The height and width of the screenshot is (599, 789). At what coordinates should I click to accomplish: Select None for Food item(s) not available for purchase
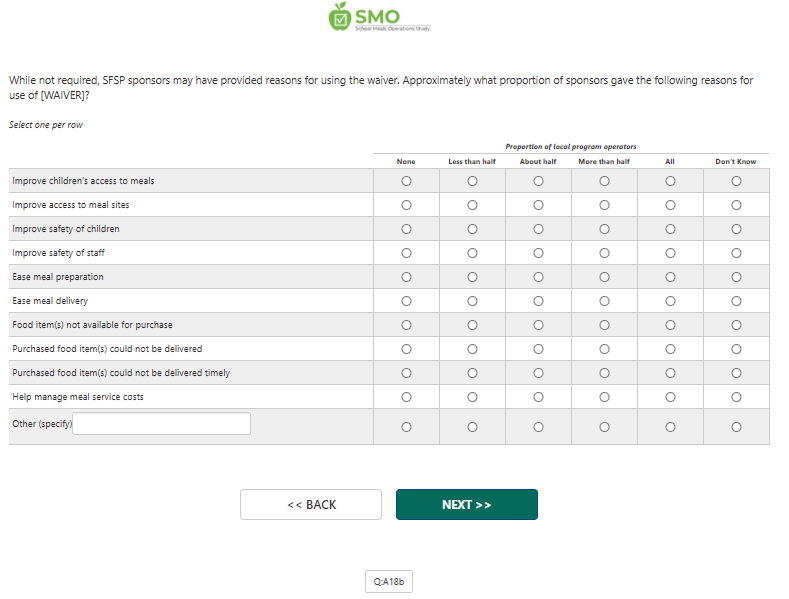coord(406,325)
